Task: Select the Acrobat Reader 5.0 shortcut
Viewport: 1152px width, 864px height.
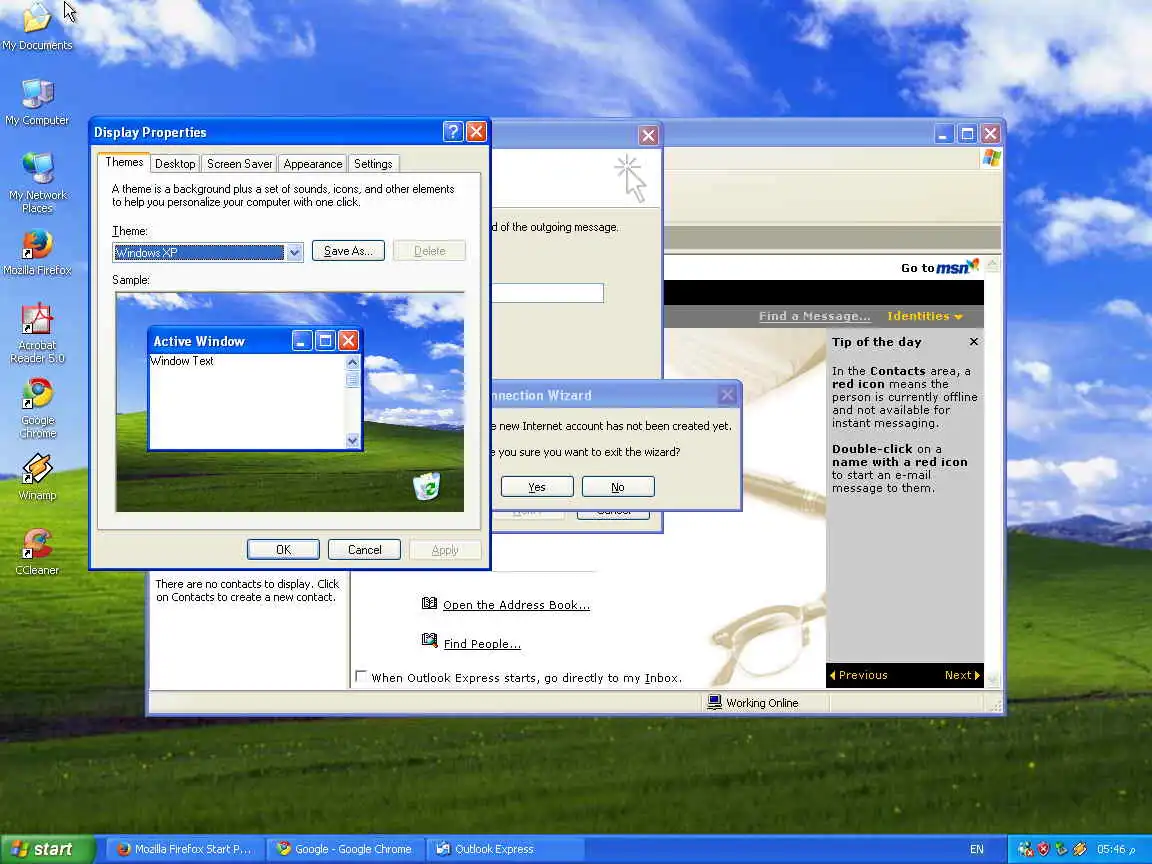Action: point(37,334)
